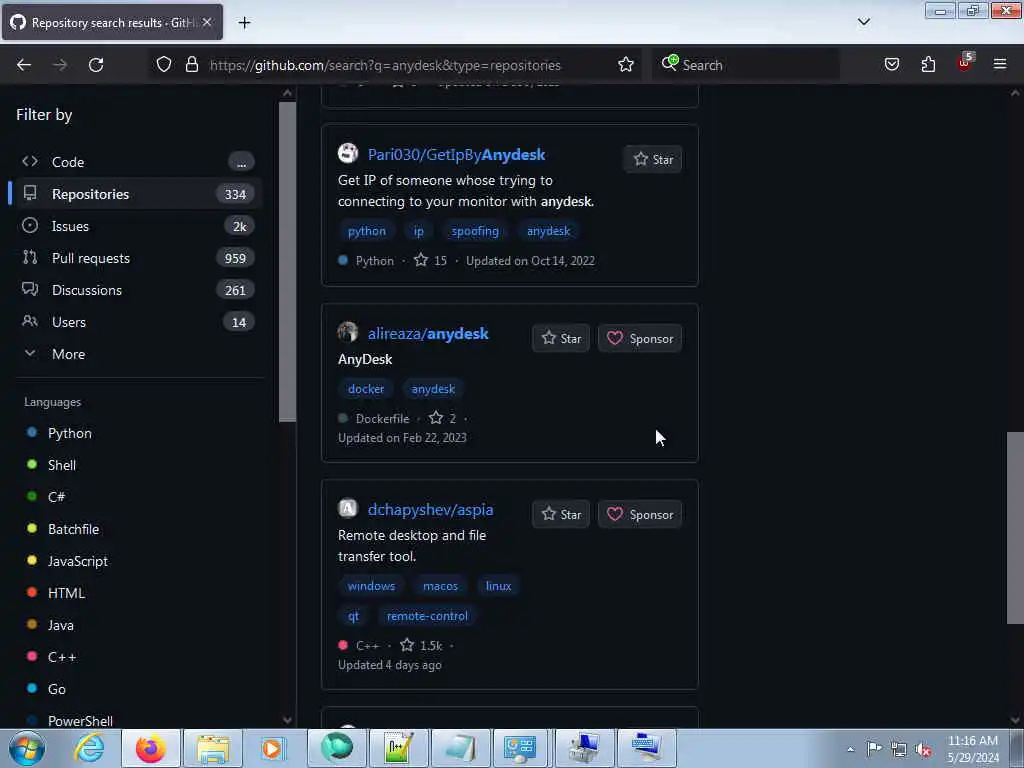Open the Pocket save icon
The image size is (1024, 768).
891,64
